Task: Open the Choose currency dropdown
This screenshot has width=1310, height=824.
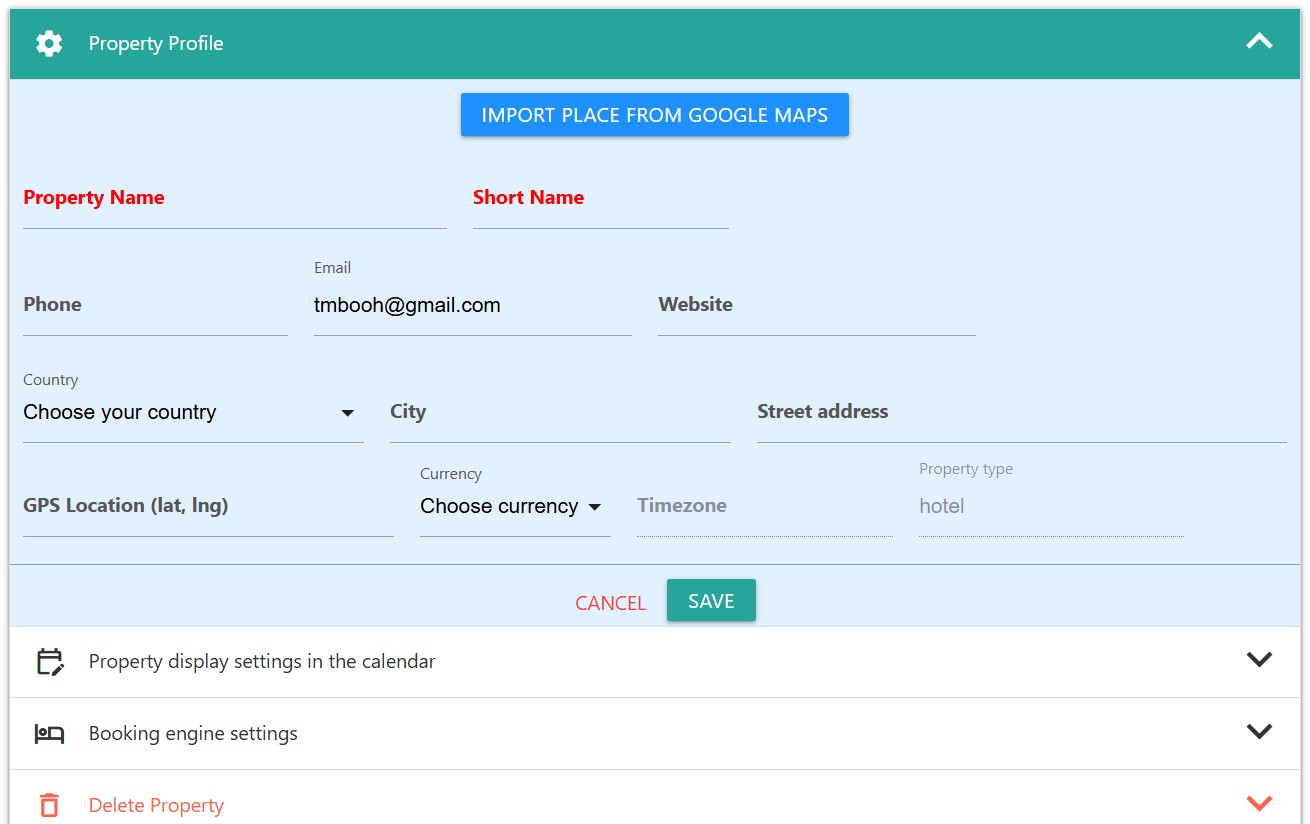Action: coord(513,507)
